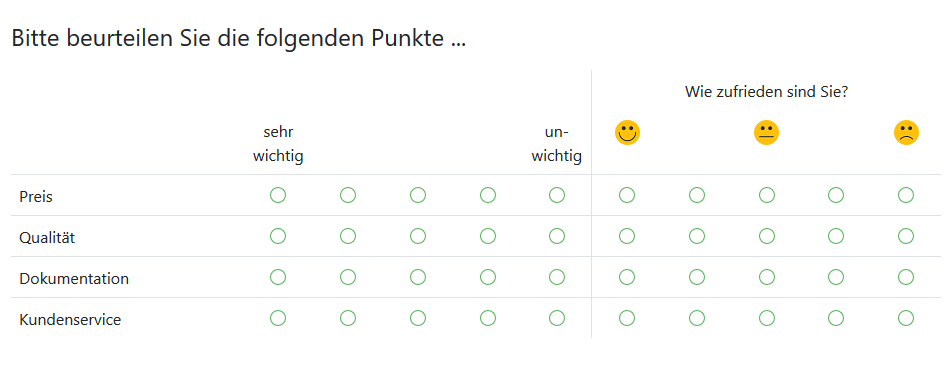
Task: Choose fourth importance option for Kundenservice
Action: click(488, 318)
